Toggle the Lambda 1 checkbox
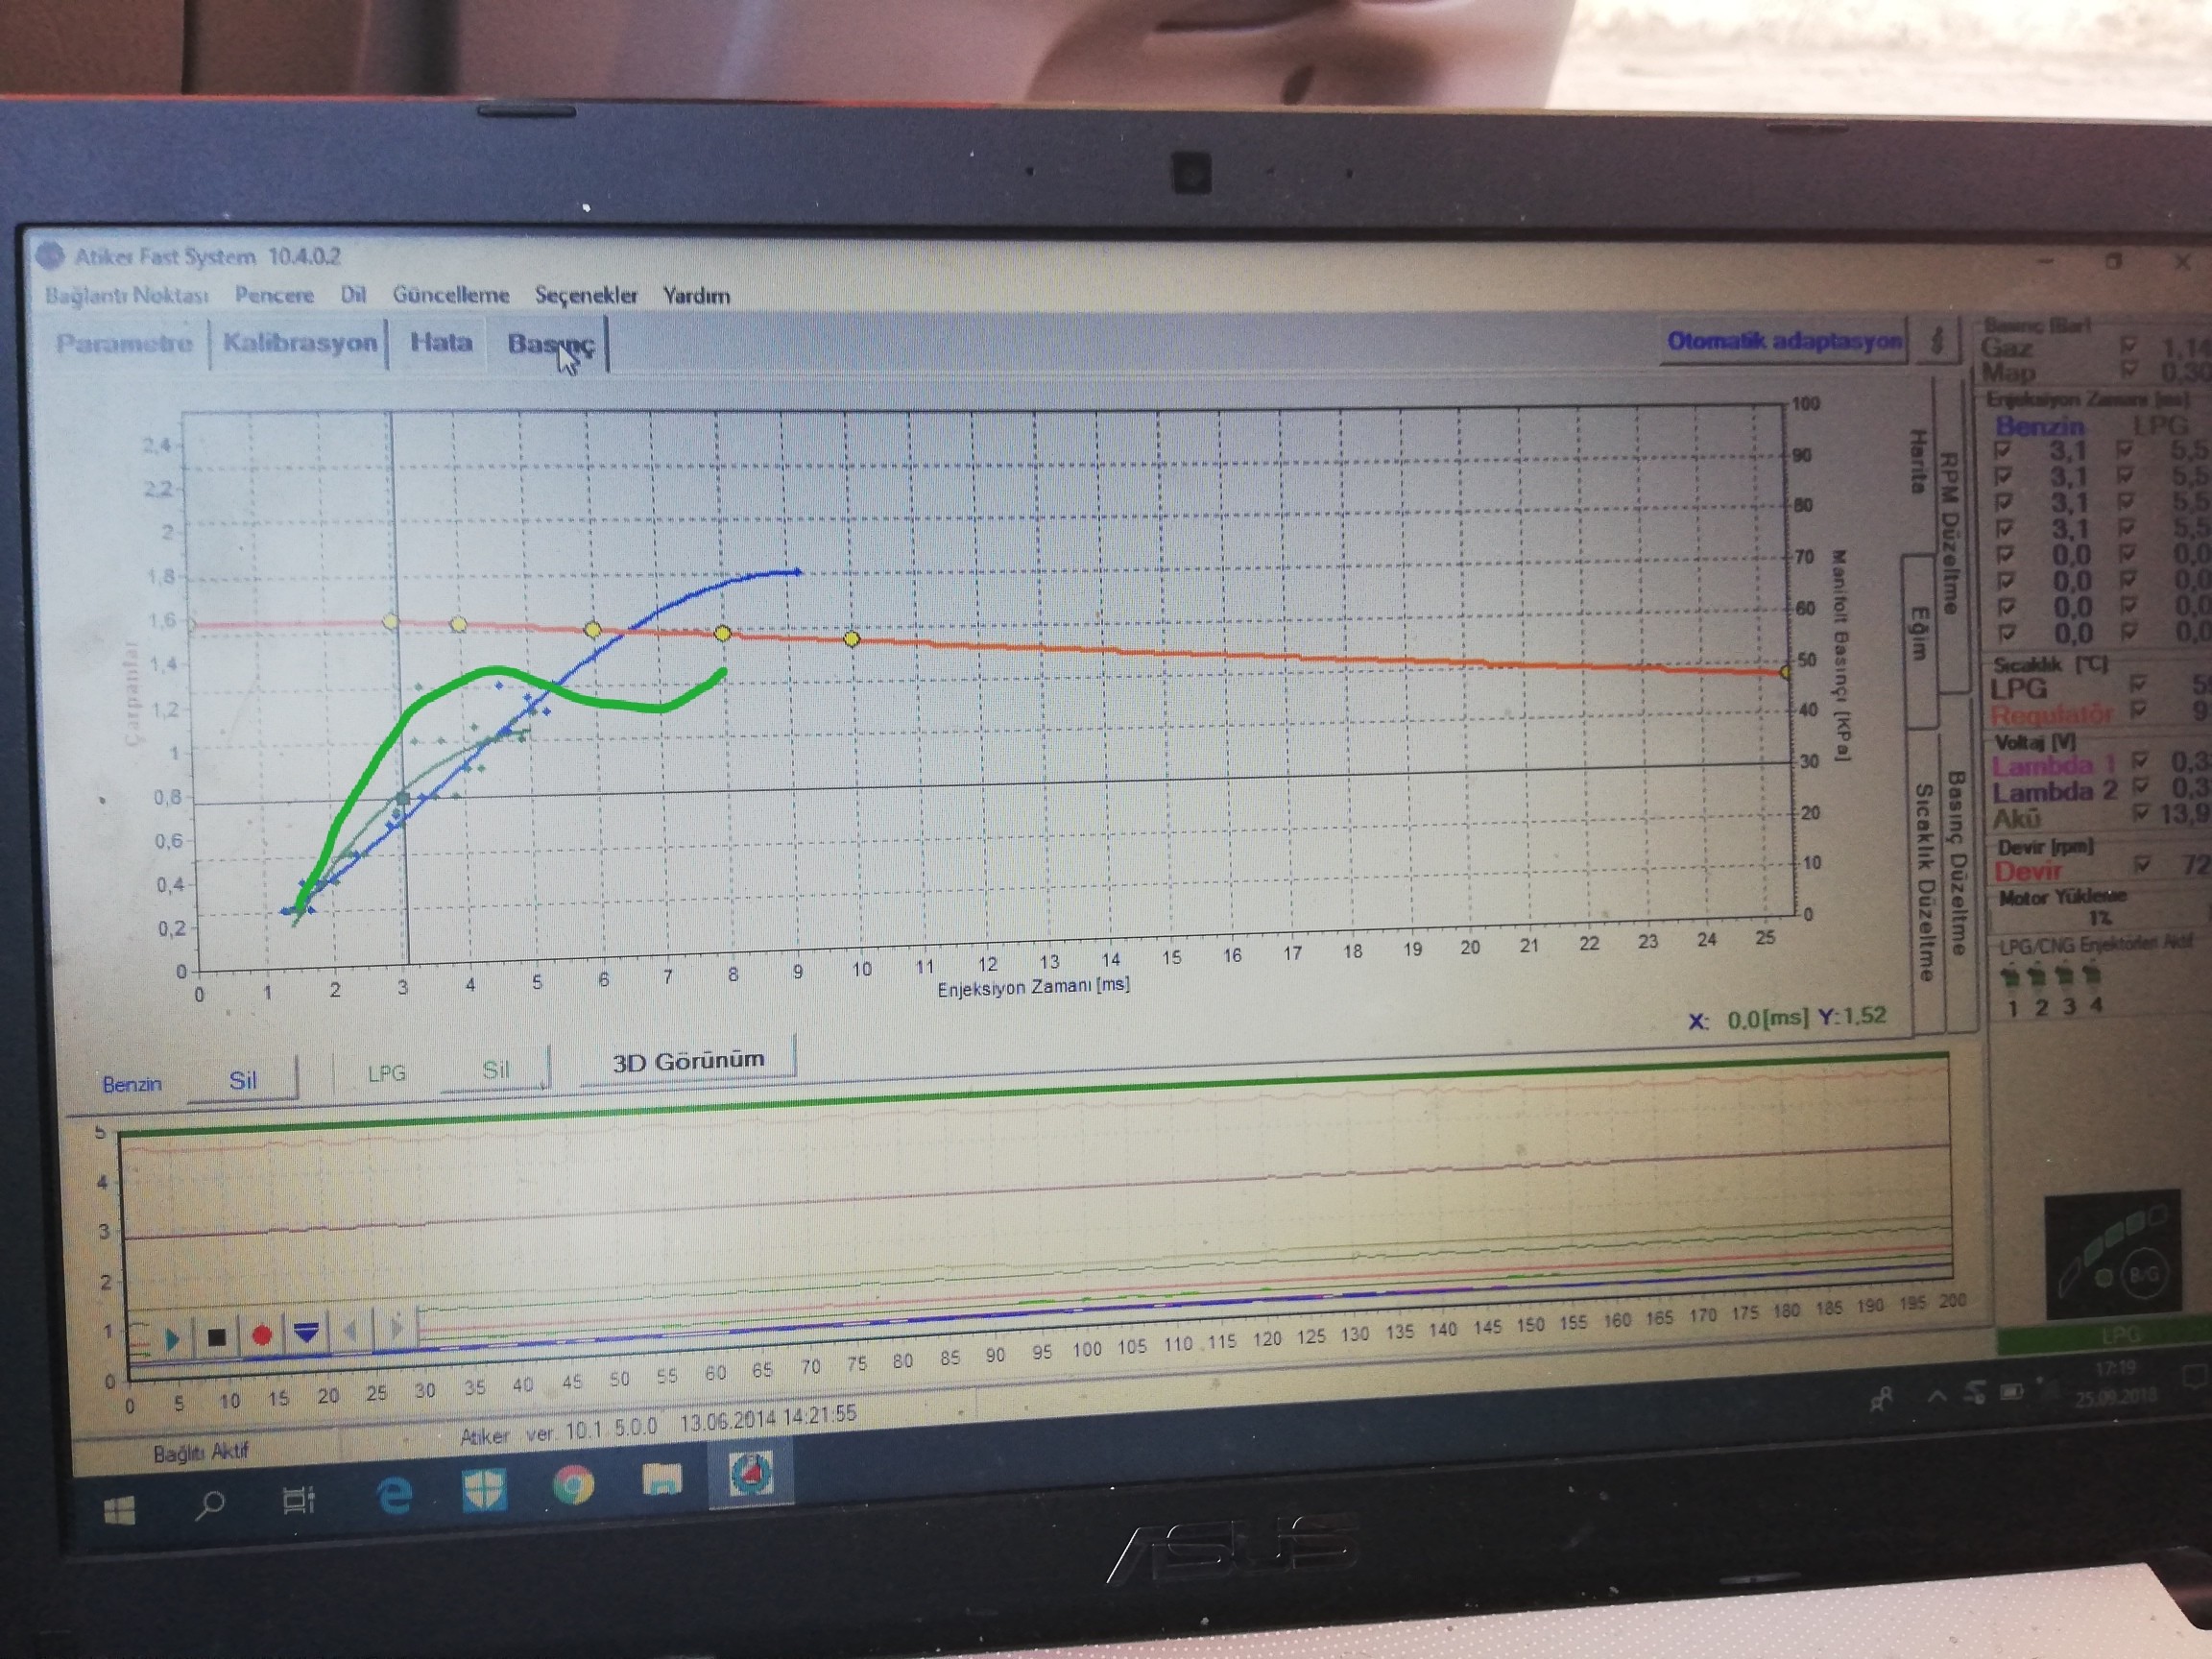This screenshot has height=1659, width=2212. (x=2141, y=760)
